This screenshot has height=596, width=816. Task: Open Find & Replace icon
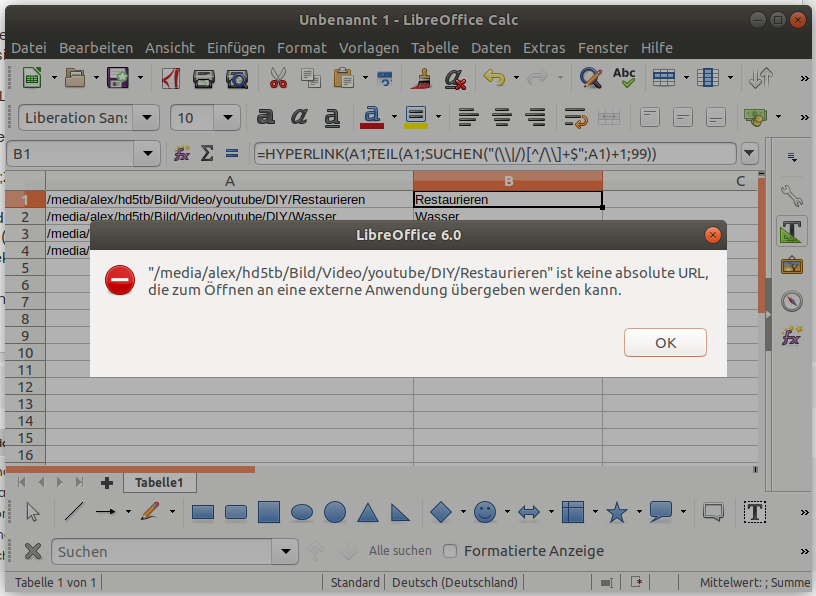[x=591, y=78]
